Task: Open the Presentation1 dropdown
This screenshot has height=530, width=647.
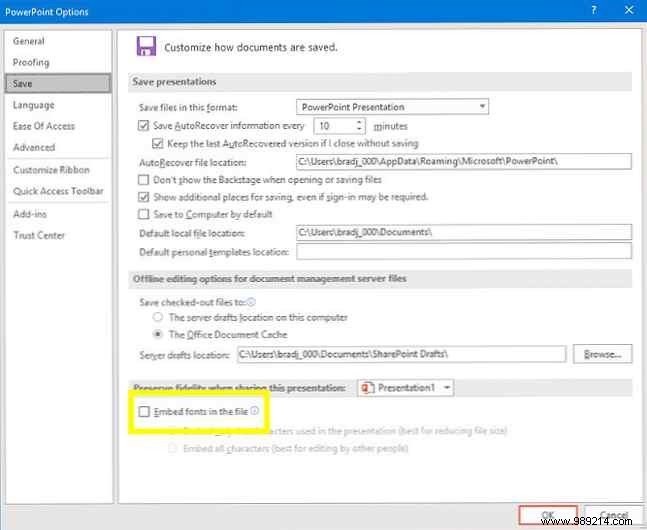Action: pyautogui.click(x=406, y=388)
